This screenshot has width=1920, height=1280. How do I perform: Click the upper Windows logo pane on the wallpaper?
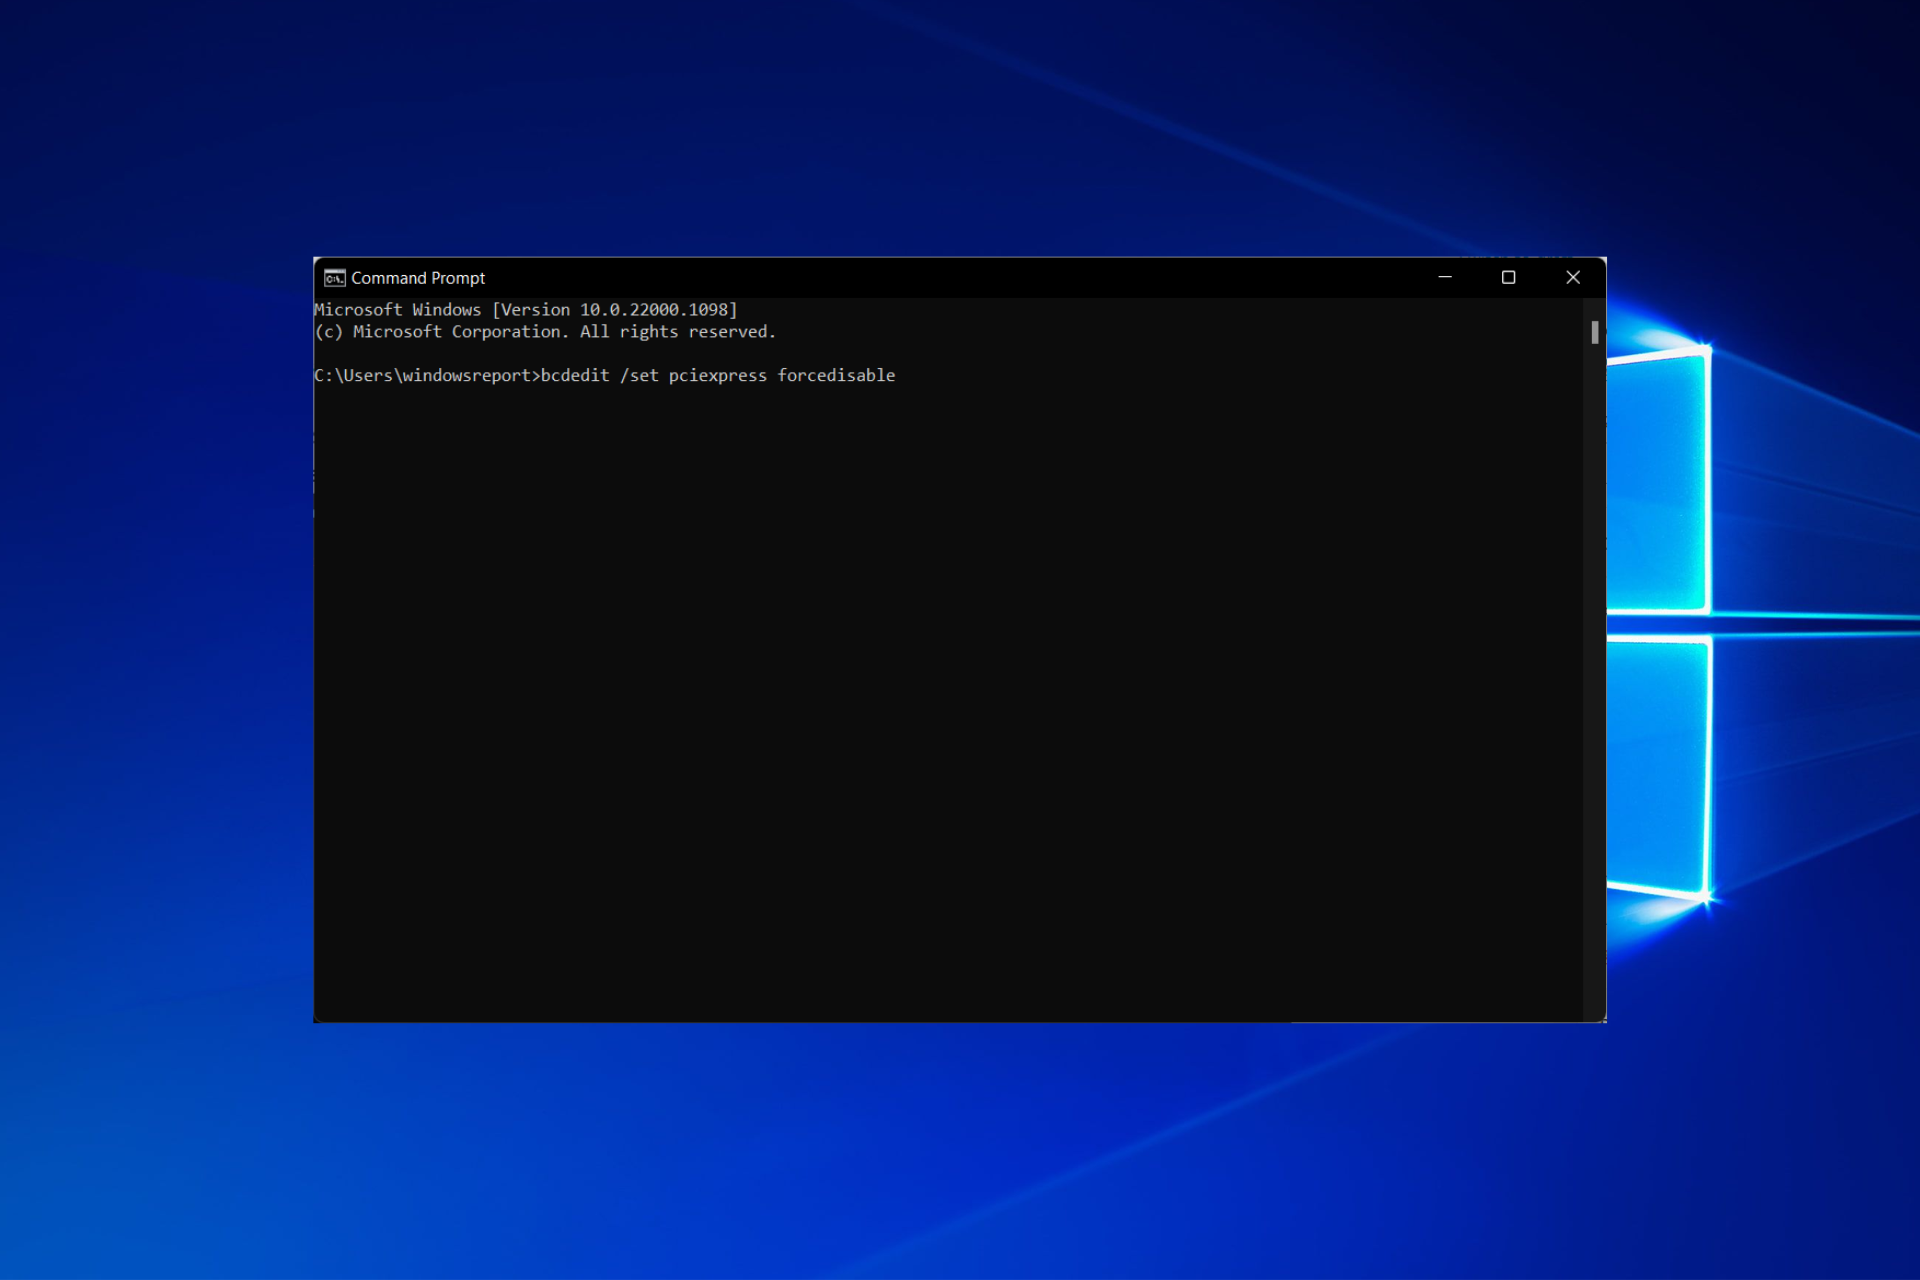coord(1657,480)
